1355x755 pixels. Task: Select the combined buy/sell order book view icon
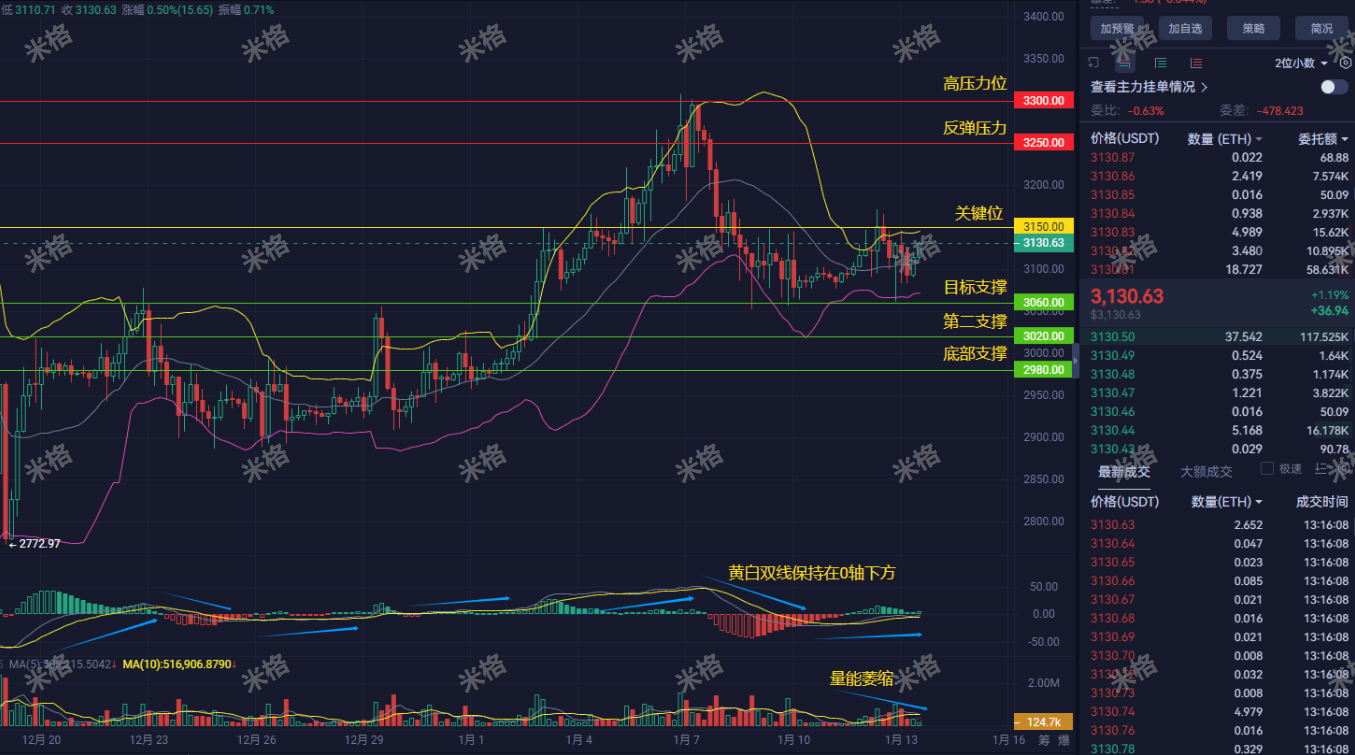click(1124, 63)
